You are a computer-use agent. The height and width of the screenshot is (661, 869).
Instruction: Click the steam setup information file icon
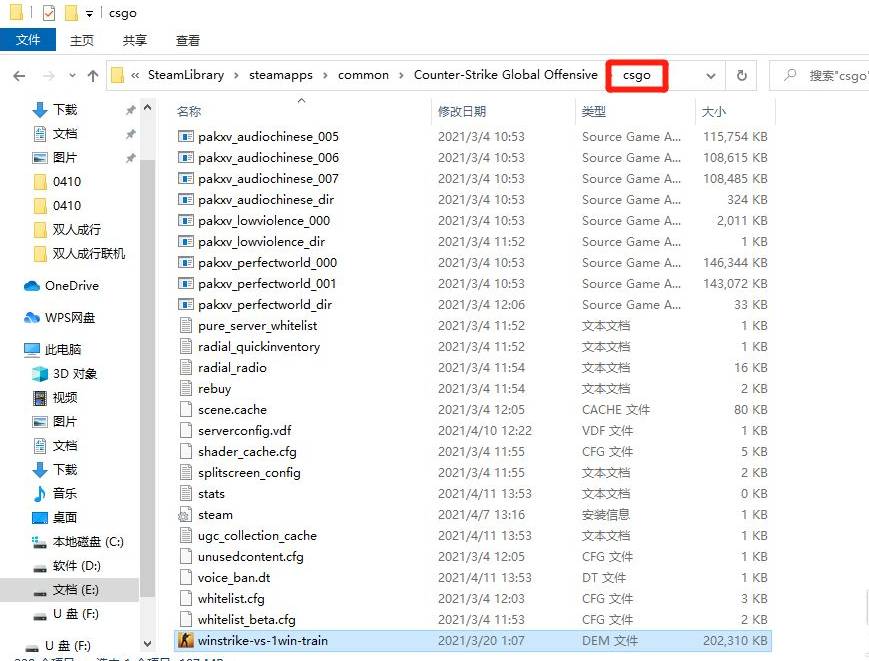185,515
